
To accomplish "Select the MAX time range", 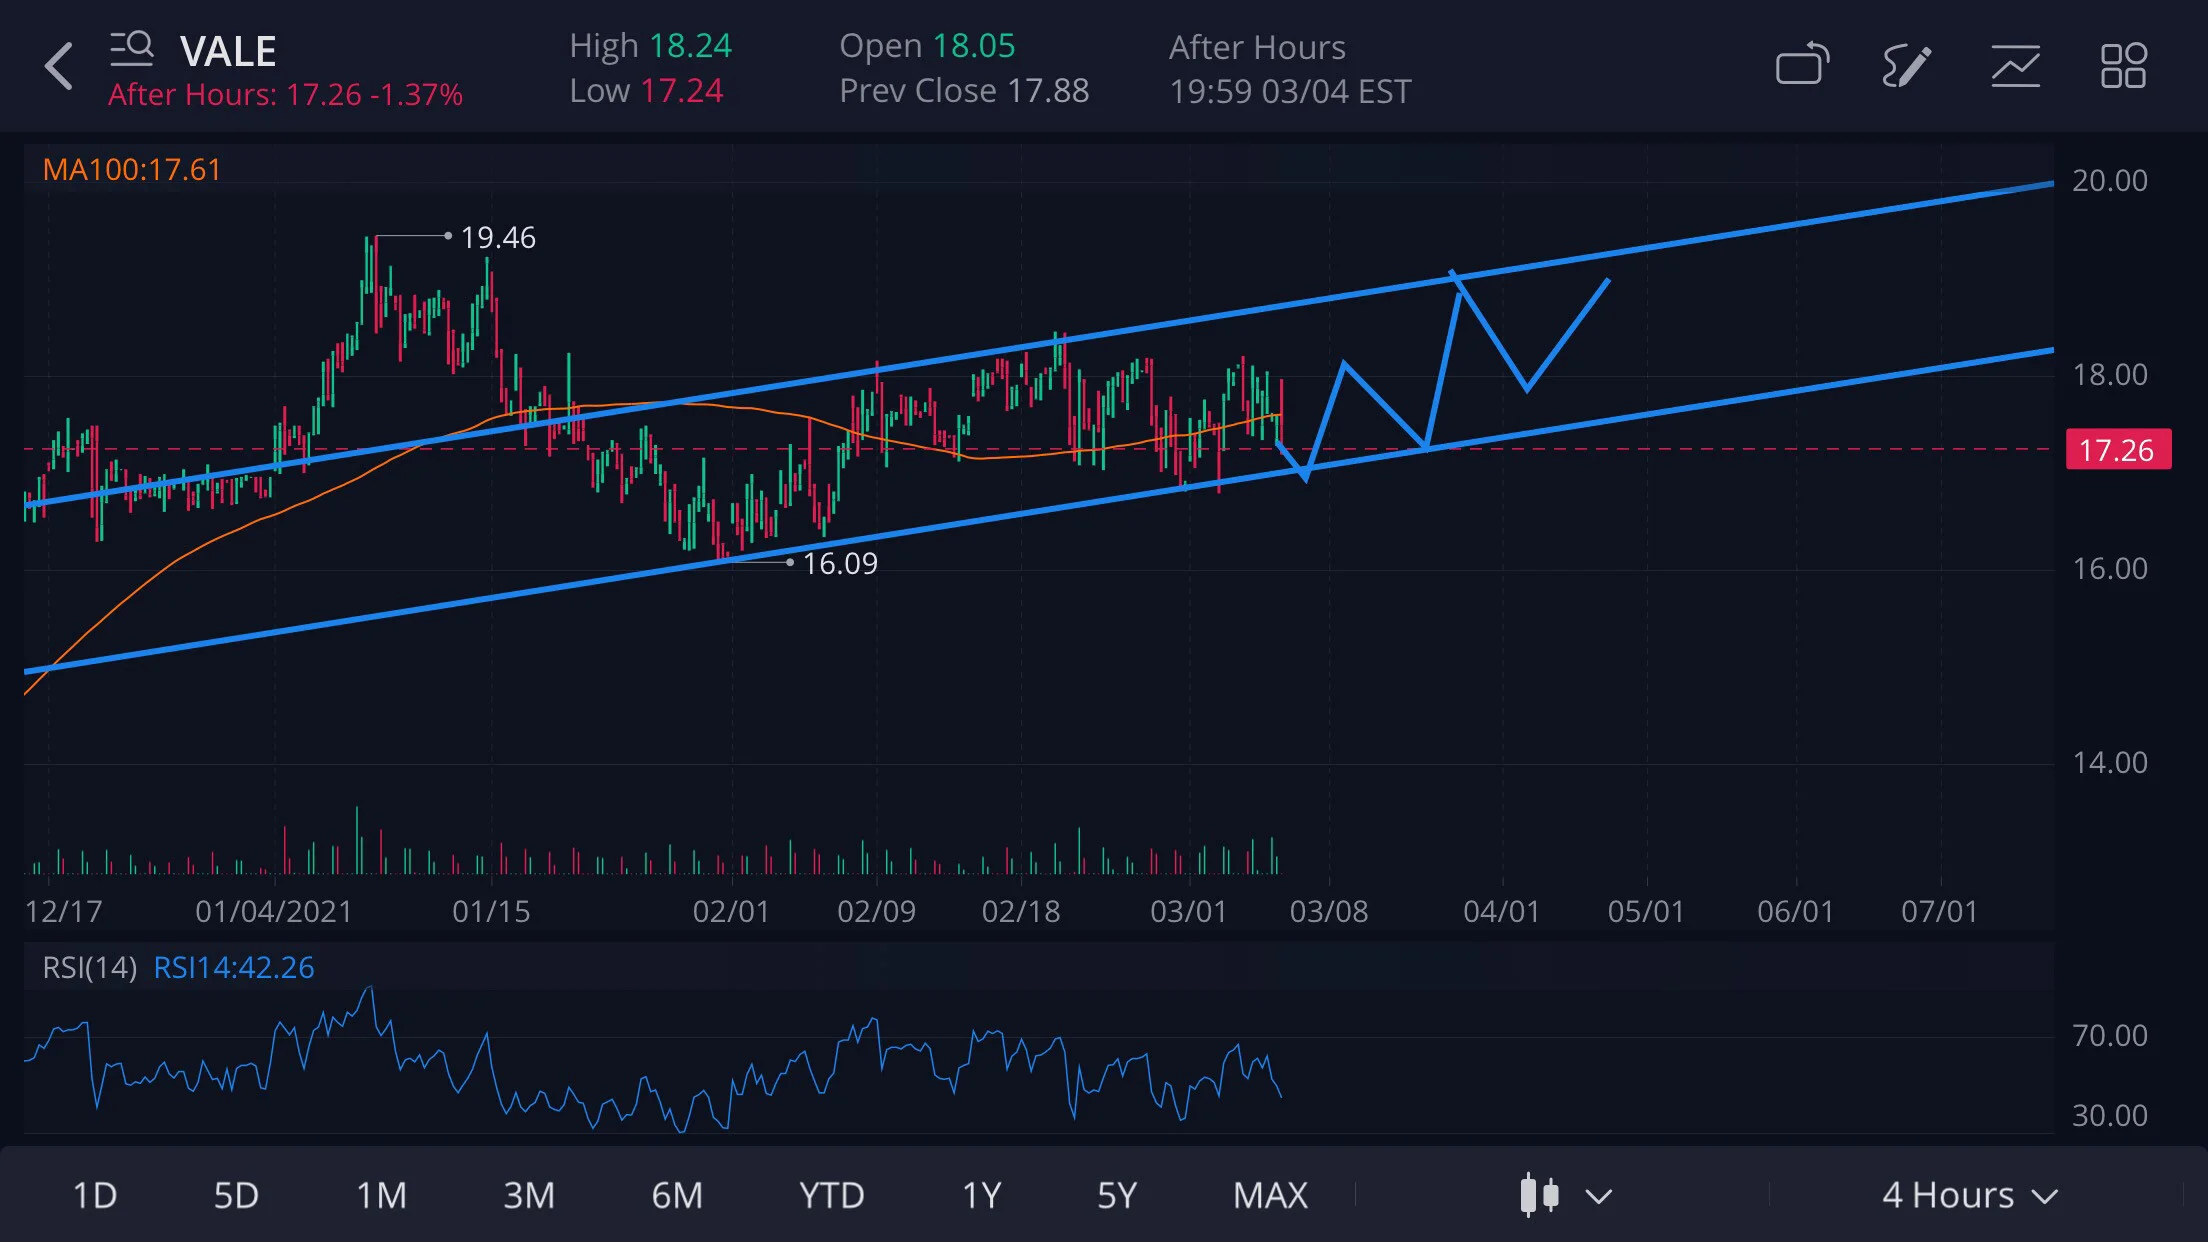I will pos(1270,1195).
